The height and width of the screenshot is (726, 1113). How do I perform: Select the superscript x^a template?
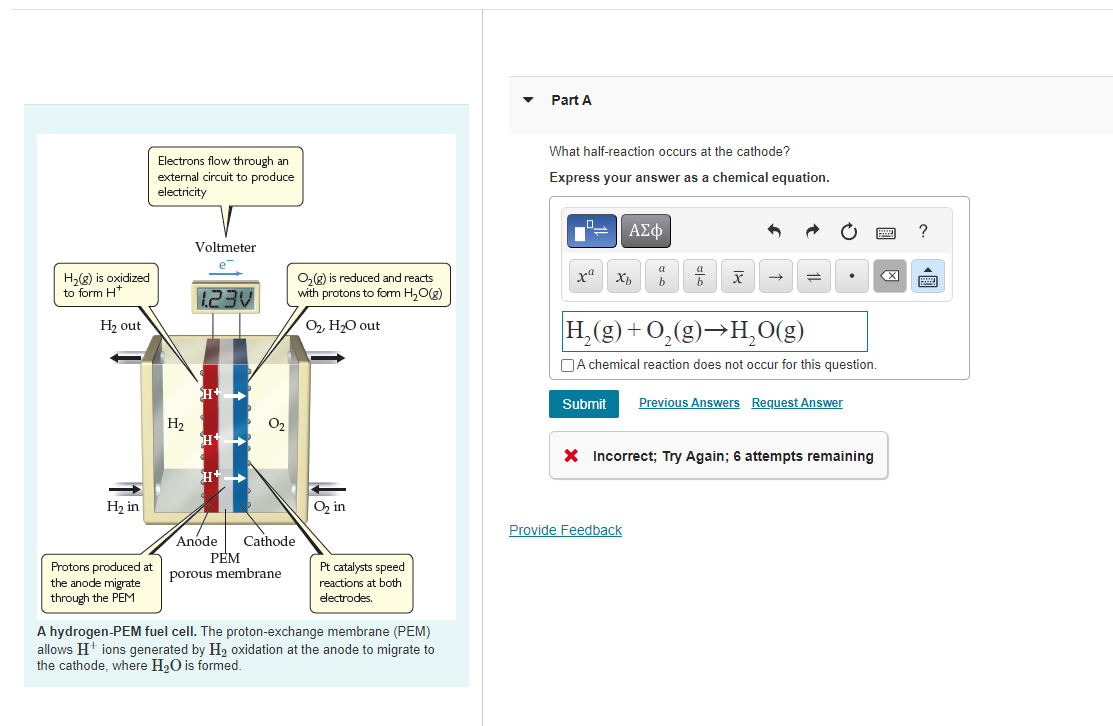(586, 276)
